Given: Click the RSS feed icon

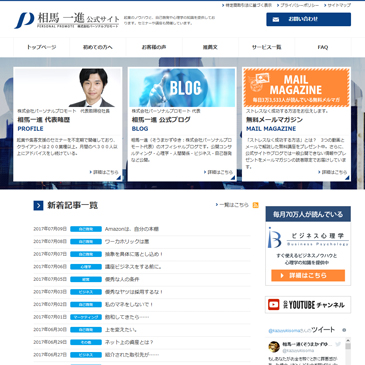Looking at the screenshot, I should [256, 205].
